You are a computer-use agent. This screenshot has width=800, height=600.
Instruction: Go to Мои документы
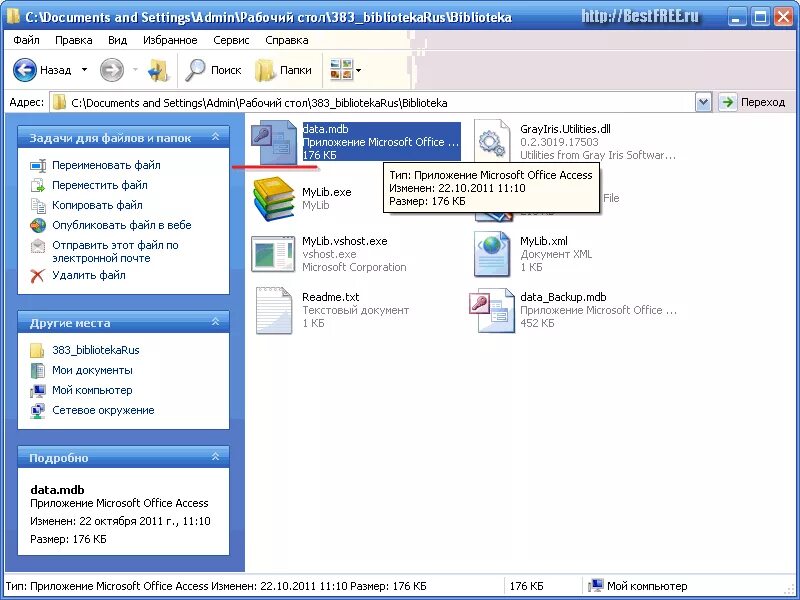click(x=92, y=369)
